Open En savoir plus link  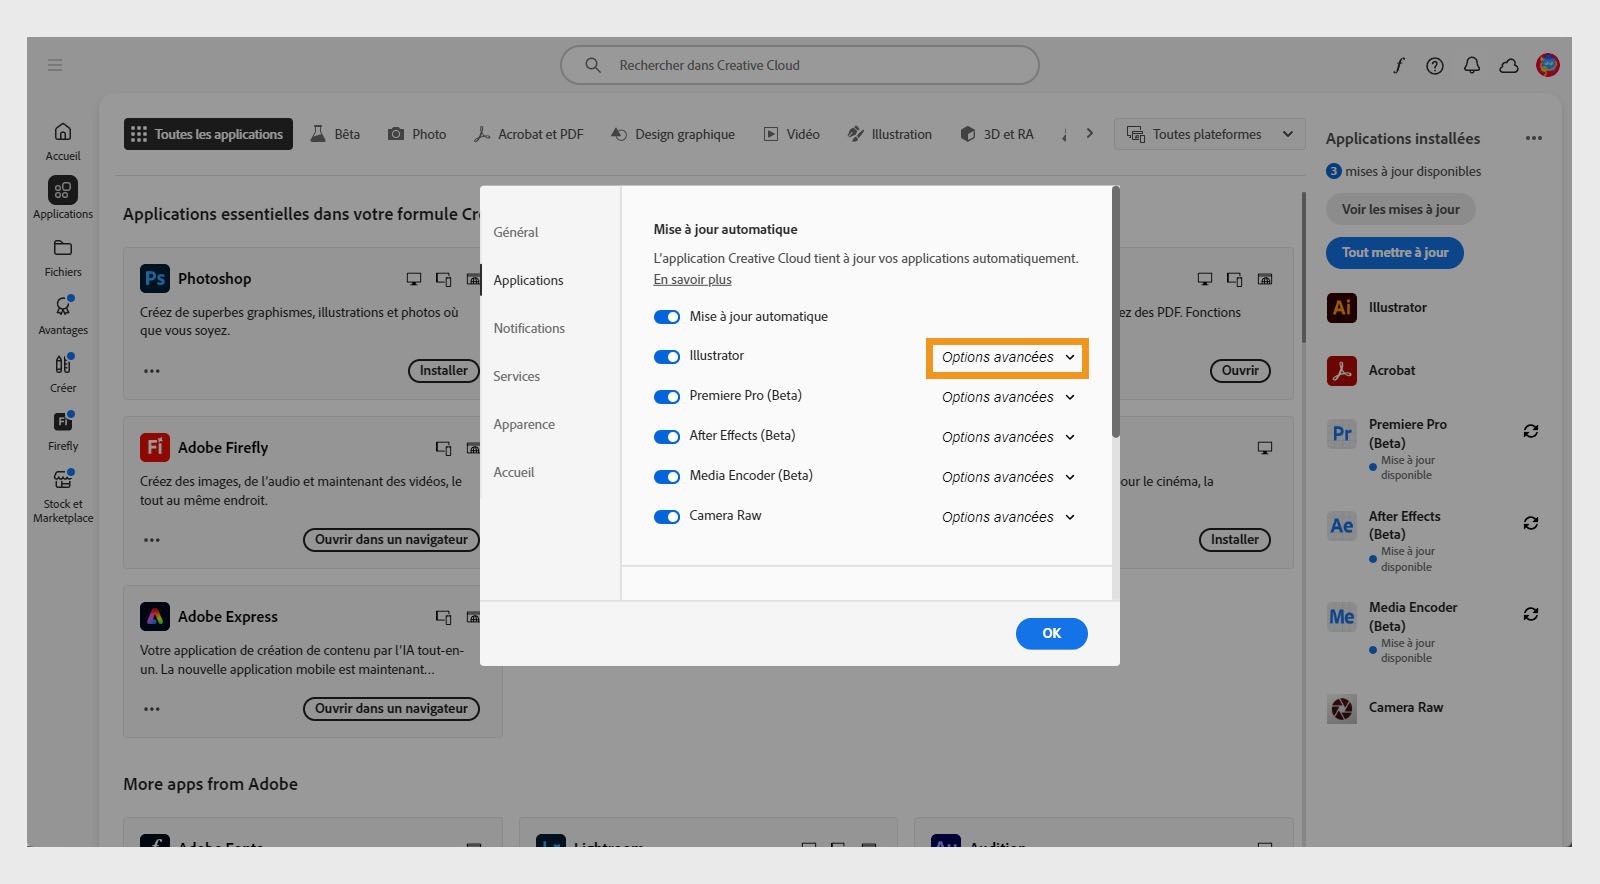[692, 280]
